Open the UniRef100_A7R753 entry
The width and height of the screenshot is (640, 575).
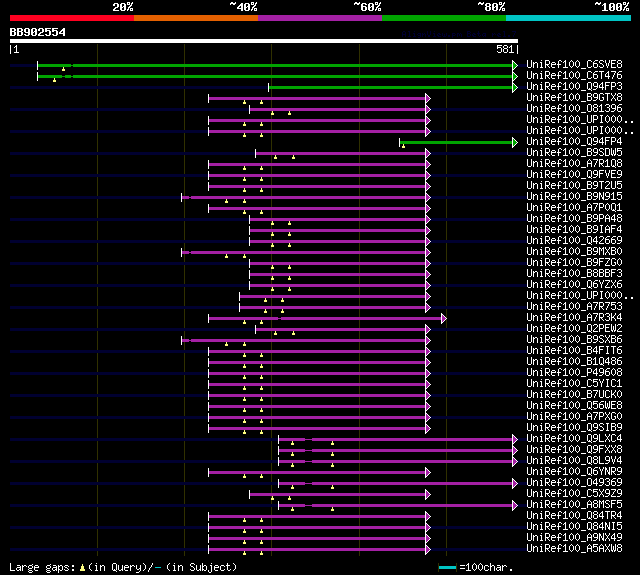click(x=574, y=307)
